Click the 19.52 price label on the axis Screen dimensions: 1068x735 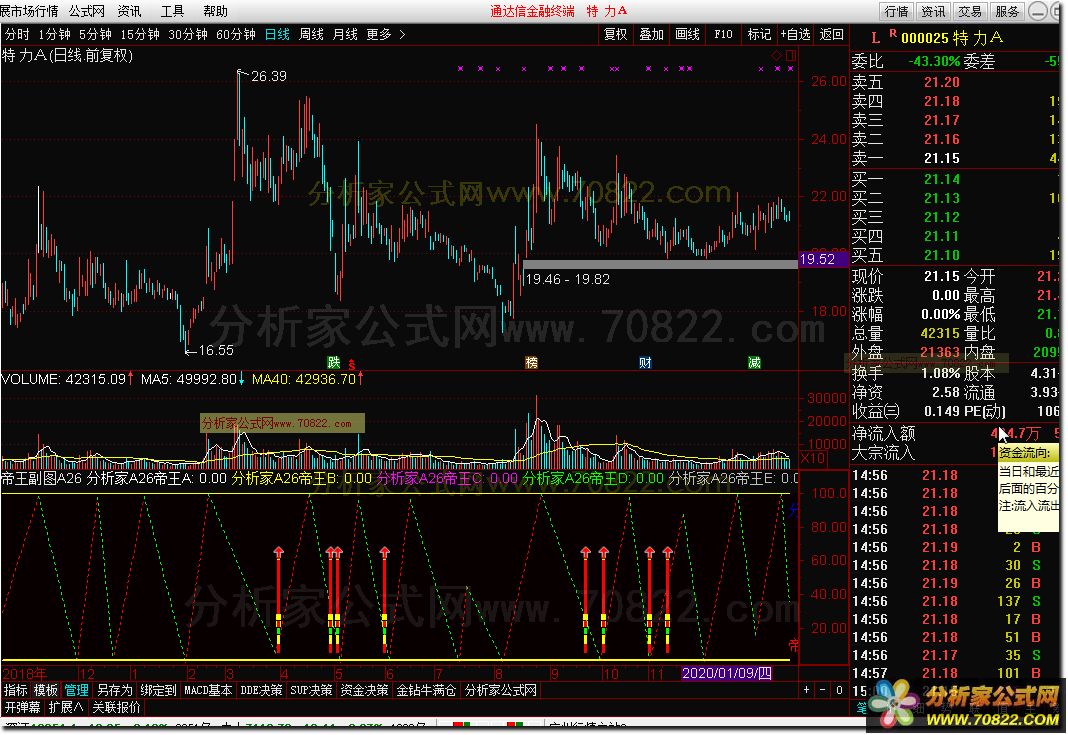pos(823,259)
